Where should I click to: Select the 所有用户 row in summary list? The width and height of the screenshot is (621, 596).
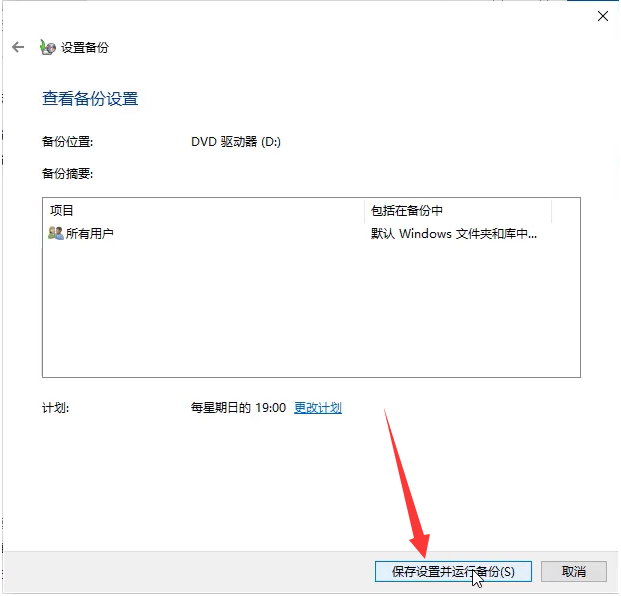pos(90,233)
